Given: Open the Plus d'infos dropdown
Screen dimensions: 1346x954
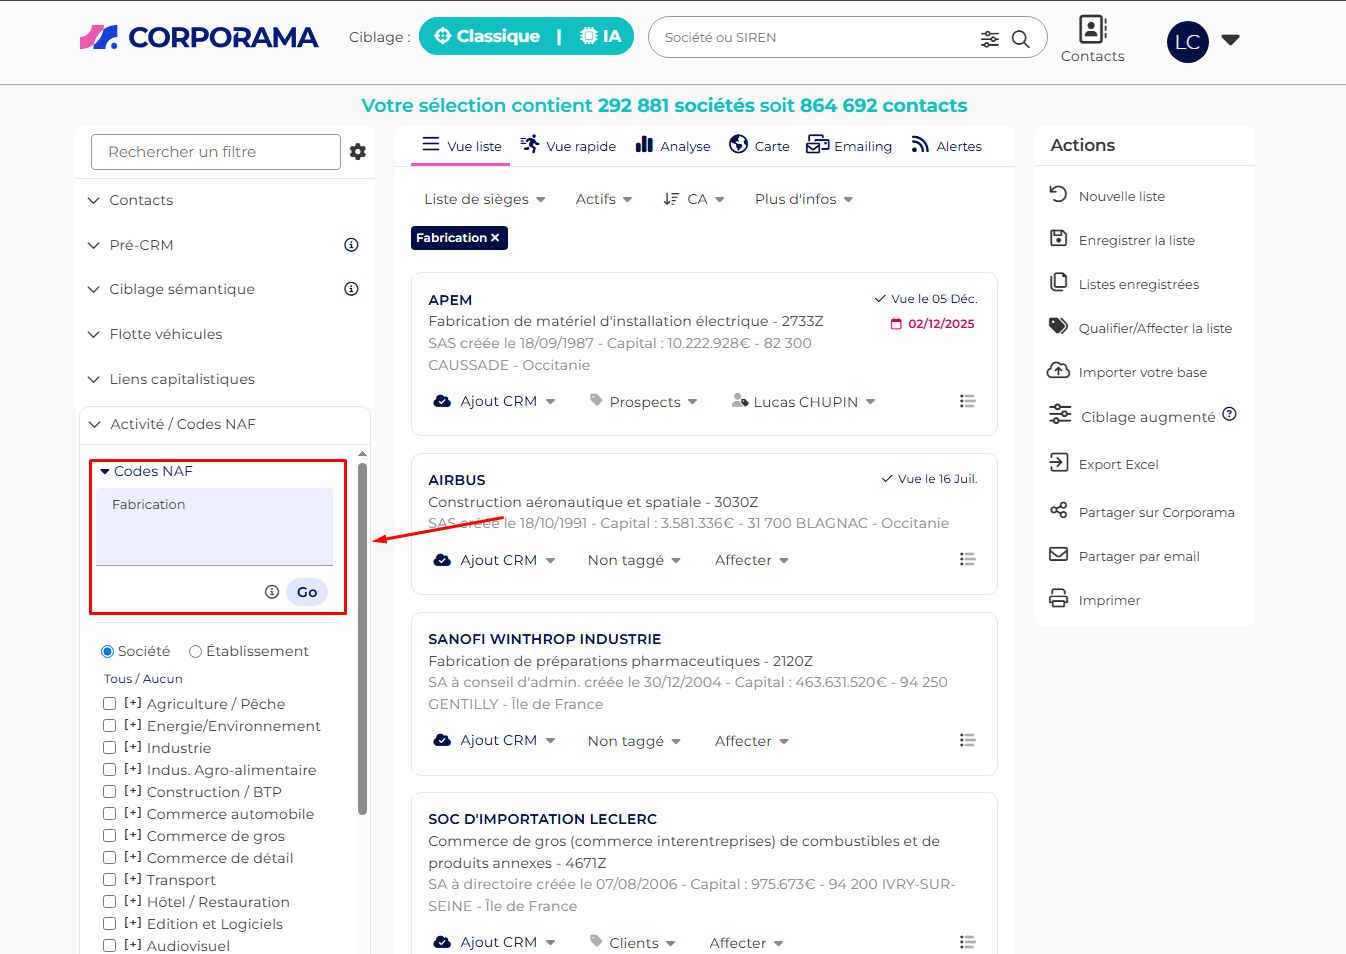Looking at the screenshot, I should point(803,200).
